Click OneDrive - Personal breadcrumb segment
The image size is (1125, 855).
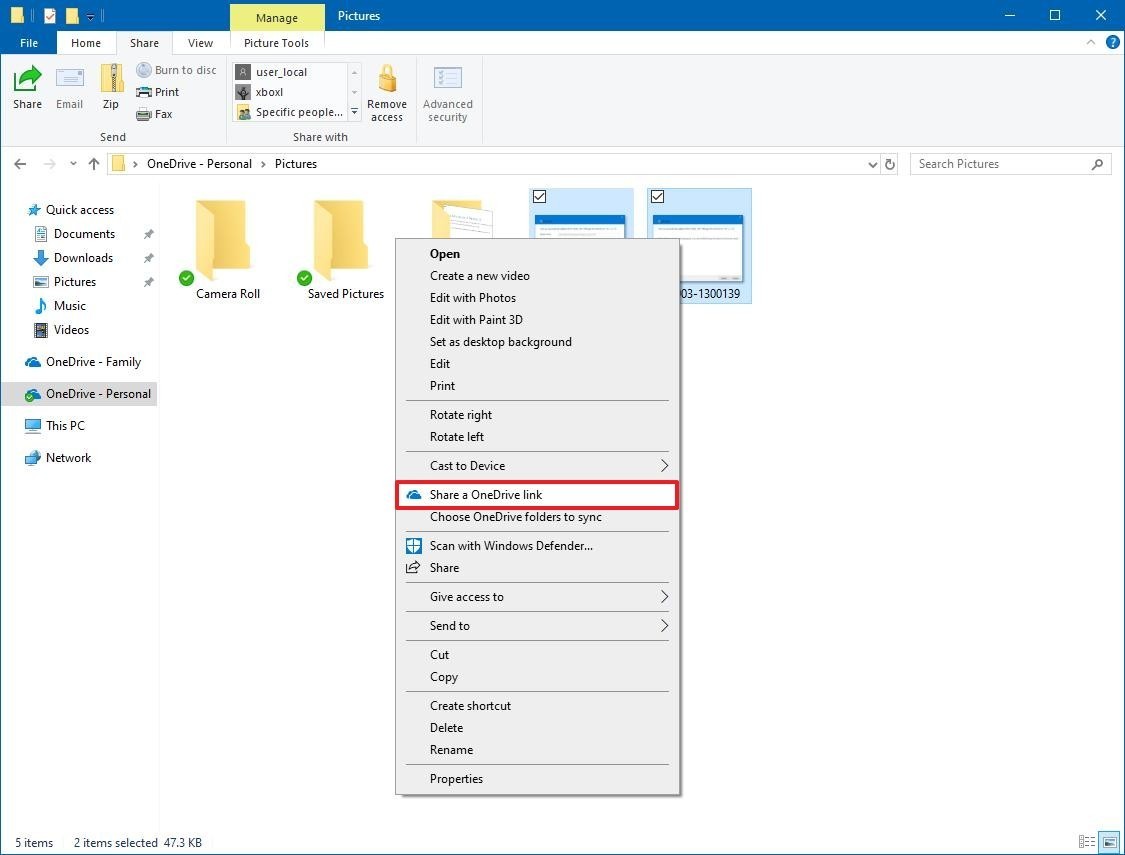pyautogui.click(x=199, y=164)
